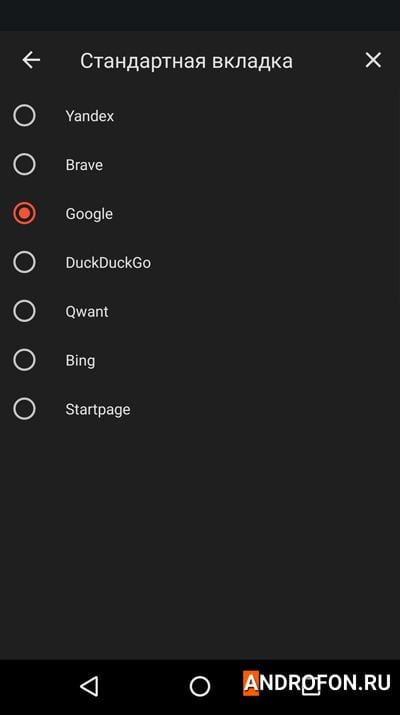Enable the DuckDuckGo radio button
The width and height of the screenshot is (400, 715).
point(24,262)
